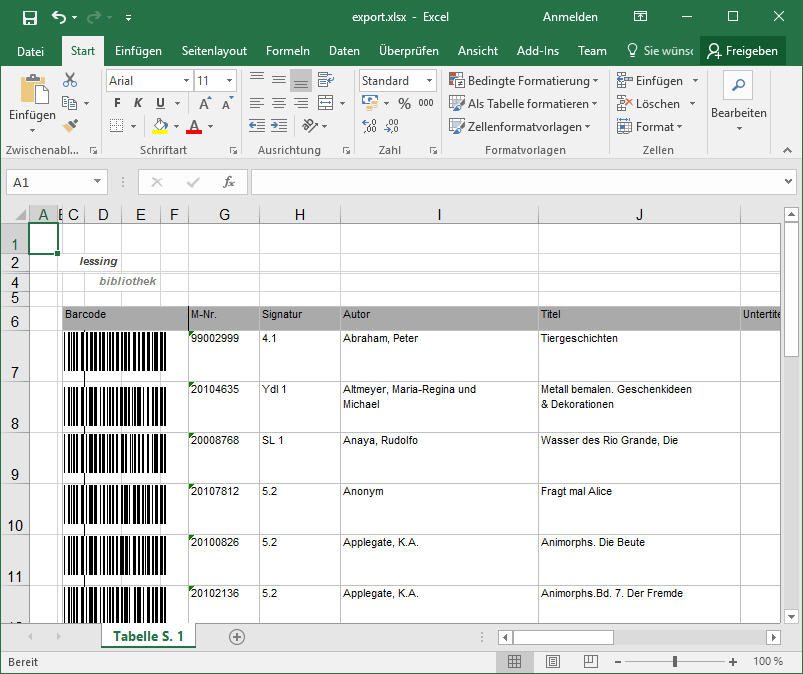Toggle wrap text in the alignment group
The height and width of the screenshot is (674, 803).
point(326,81)
